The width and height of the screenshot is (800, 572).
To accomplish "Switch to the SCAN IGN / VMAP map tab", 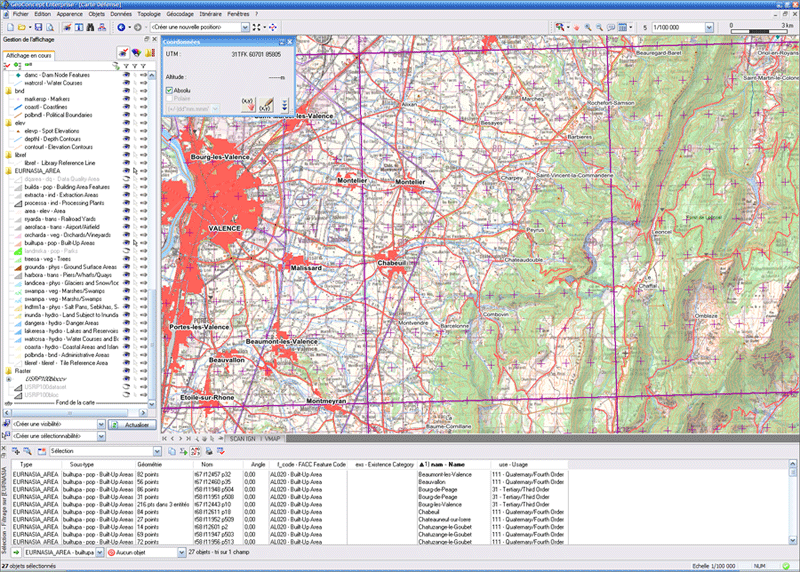I will [x=255, y=438].
